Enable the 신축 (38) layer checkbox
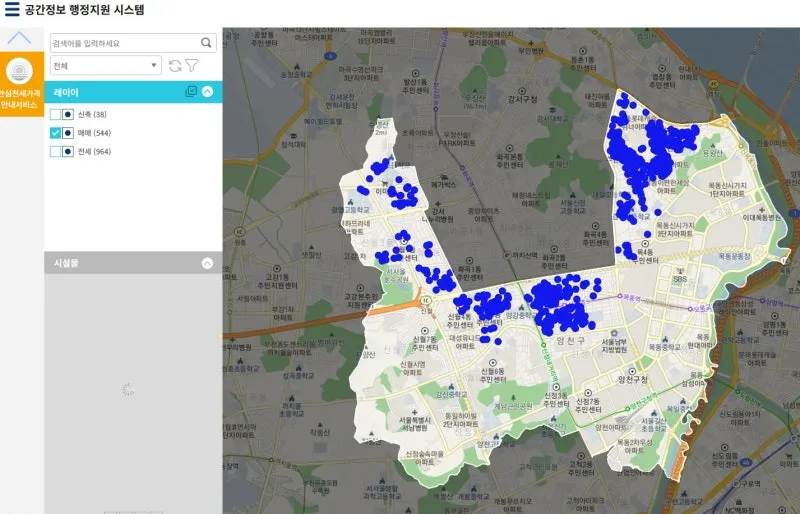800x514 pixels. (56, 115)
